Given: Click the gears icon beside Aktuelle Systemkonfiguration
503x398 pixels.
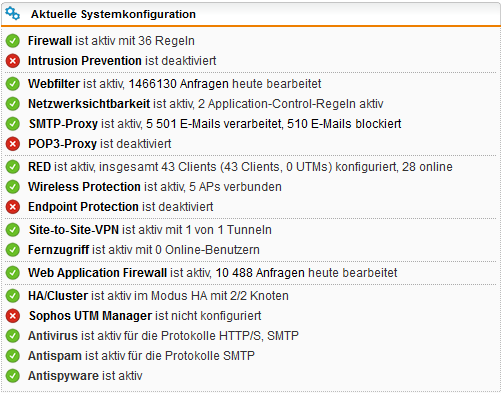Looking at the screenshot, I should click(x=13, y=14).
